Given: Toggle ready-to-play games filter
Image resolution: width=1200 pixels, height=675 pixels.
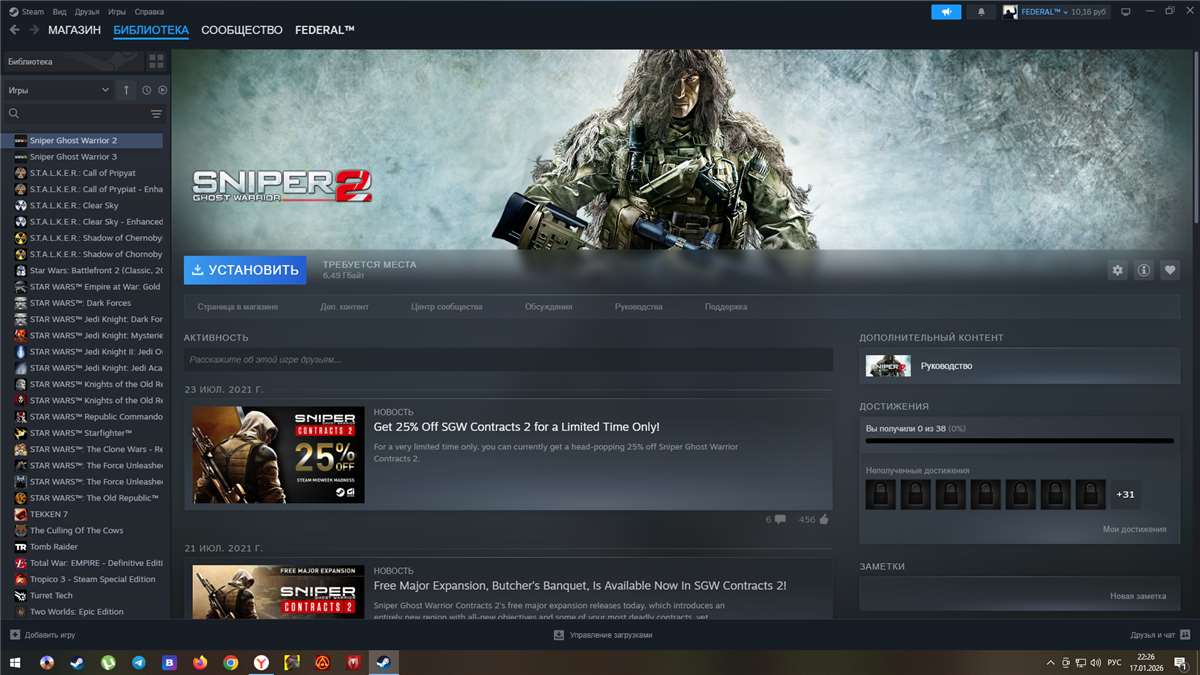Looking at the screenshot, I should (162, 90).
